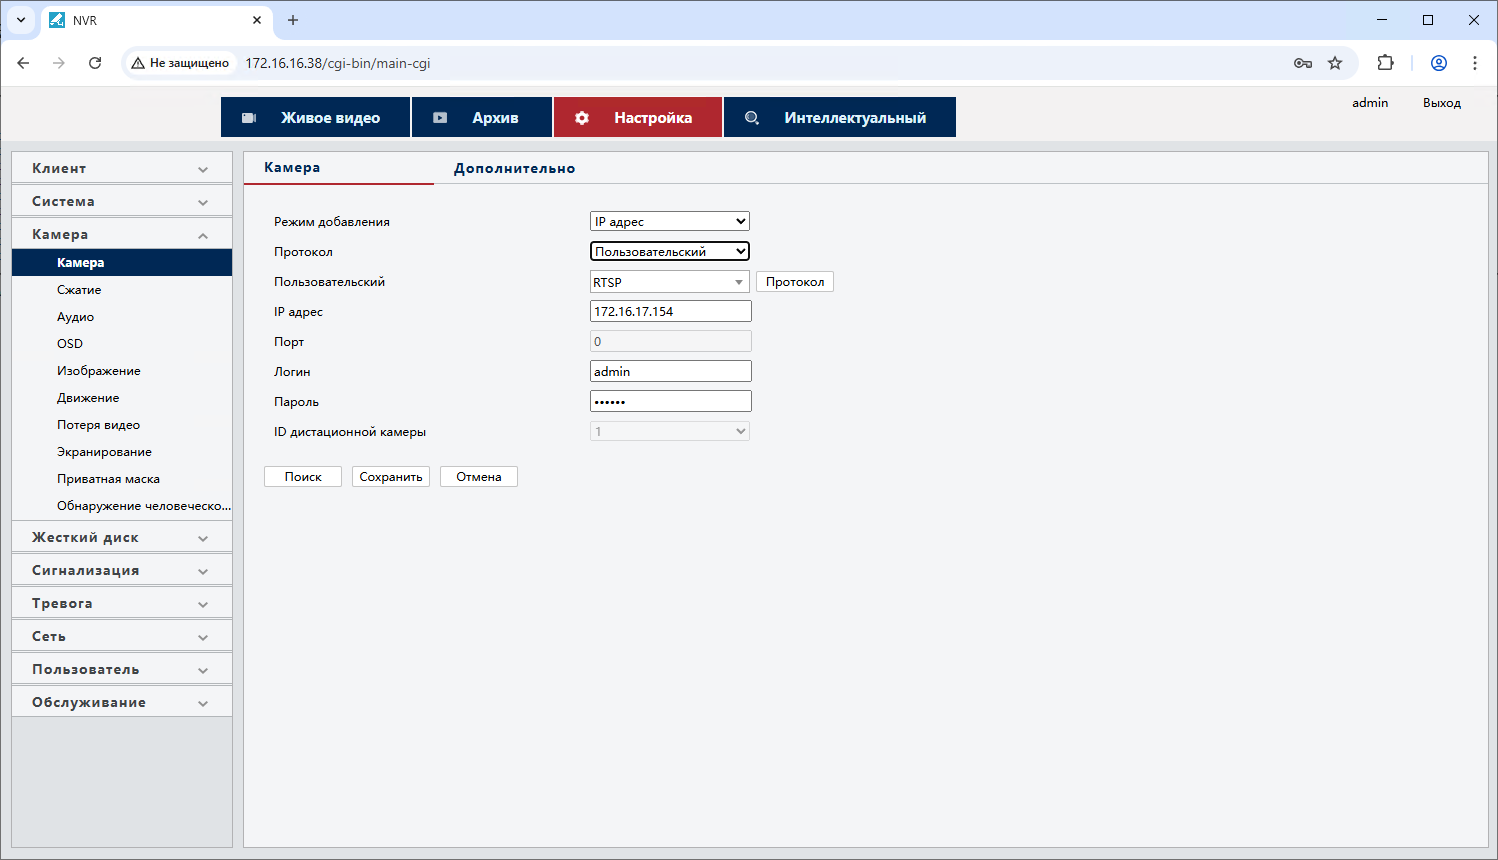Image resolution: width=1498 pixels, height=860 pixels.
Task: Click the Порт input field
Action: pyautogui.click(x=671, y=341)
